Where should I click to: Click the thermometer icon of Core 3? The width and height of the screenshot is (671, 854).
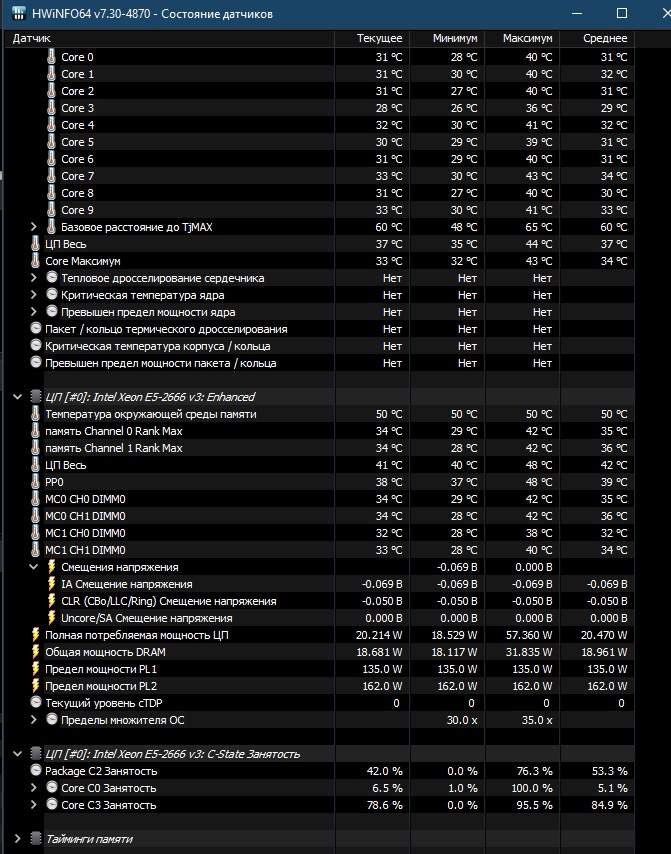51,108
